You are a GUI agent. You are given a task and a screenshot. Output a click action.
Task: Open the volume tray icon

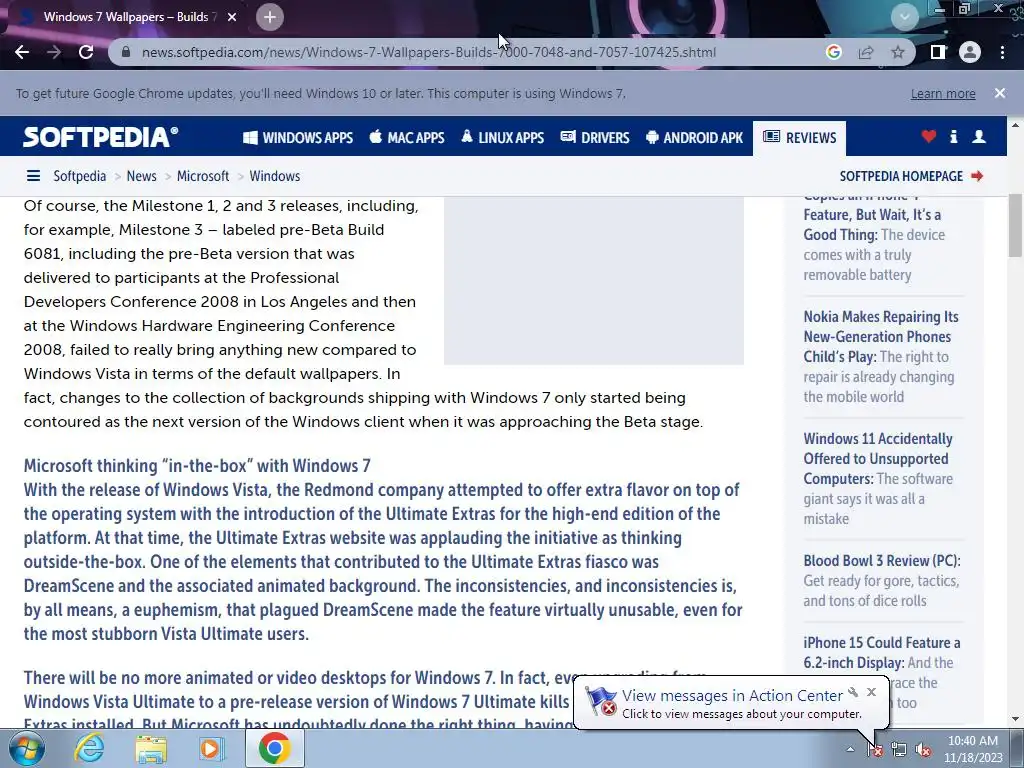(923, 750)
